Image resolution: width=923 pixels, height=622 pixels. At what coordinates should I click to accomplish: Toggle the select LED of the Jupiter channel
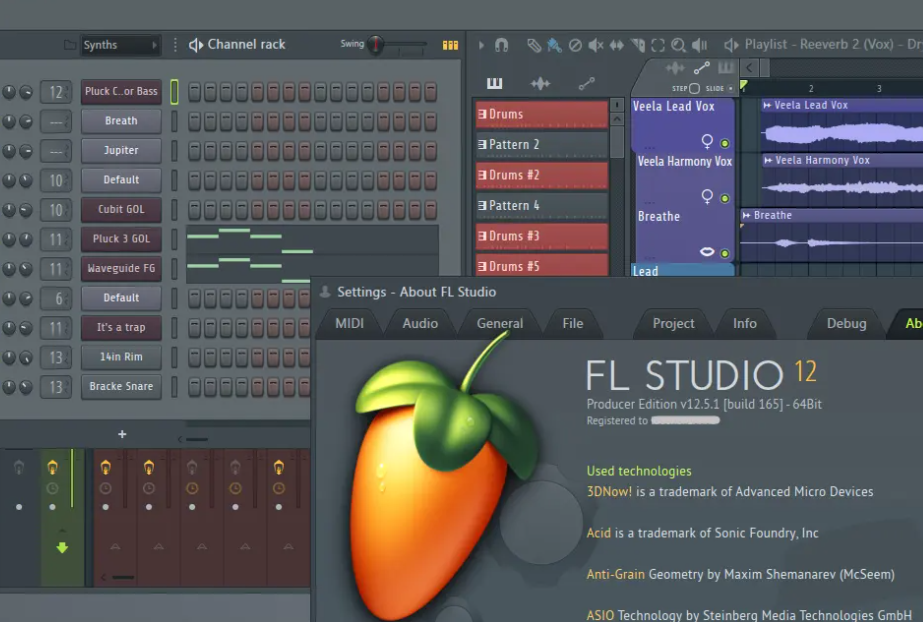pos(174,151)
